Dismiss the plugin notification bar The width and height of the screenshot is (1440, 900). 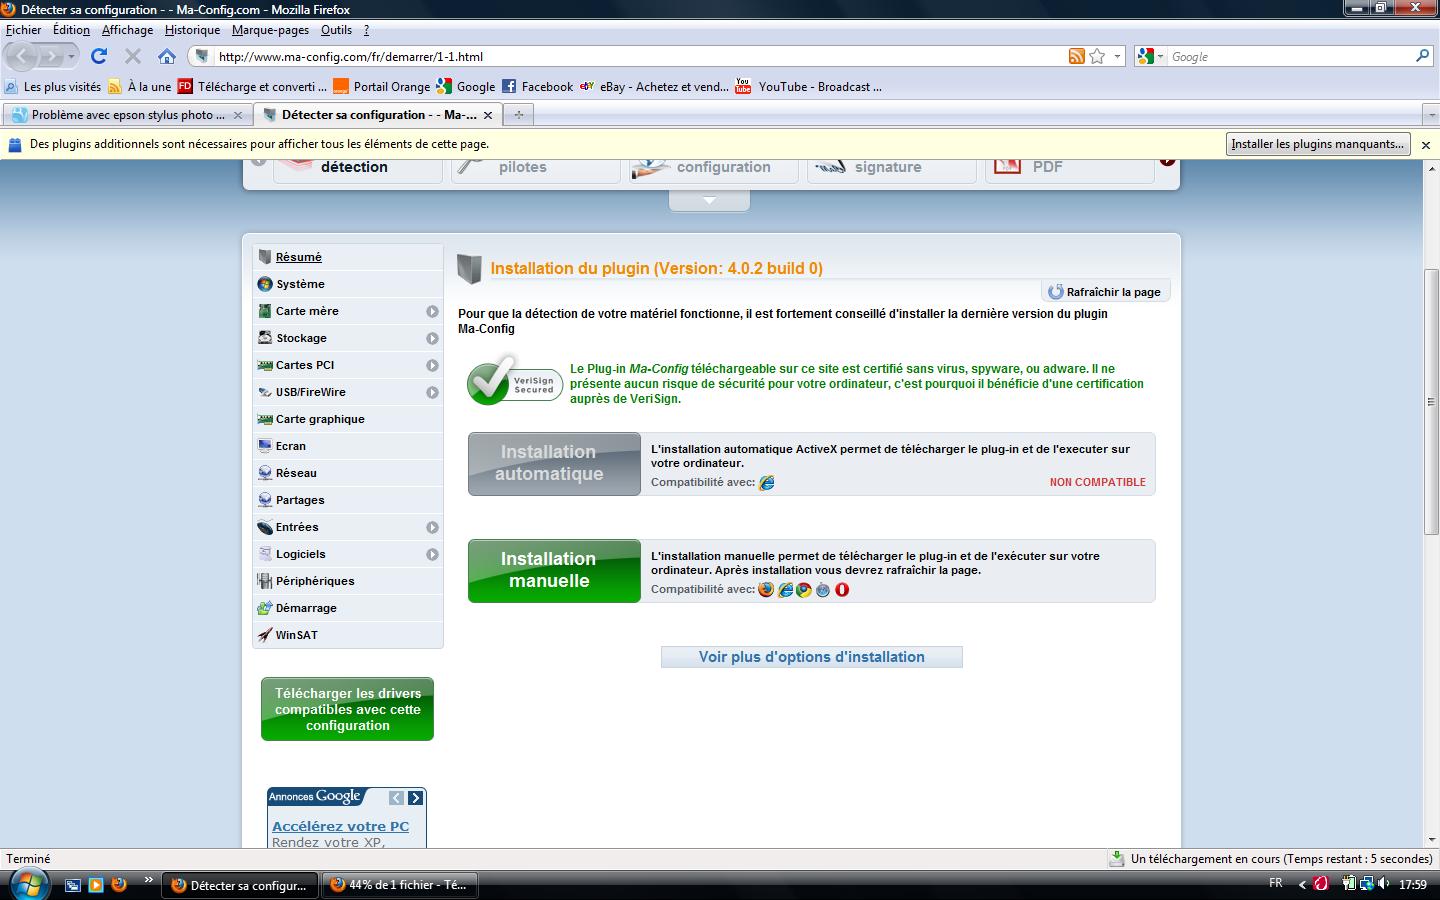(x=1426, y=145)
